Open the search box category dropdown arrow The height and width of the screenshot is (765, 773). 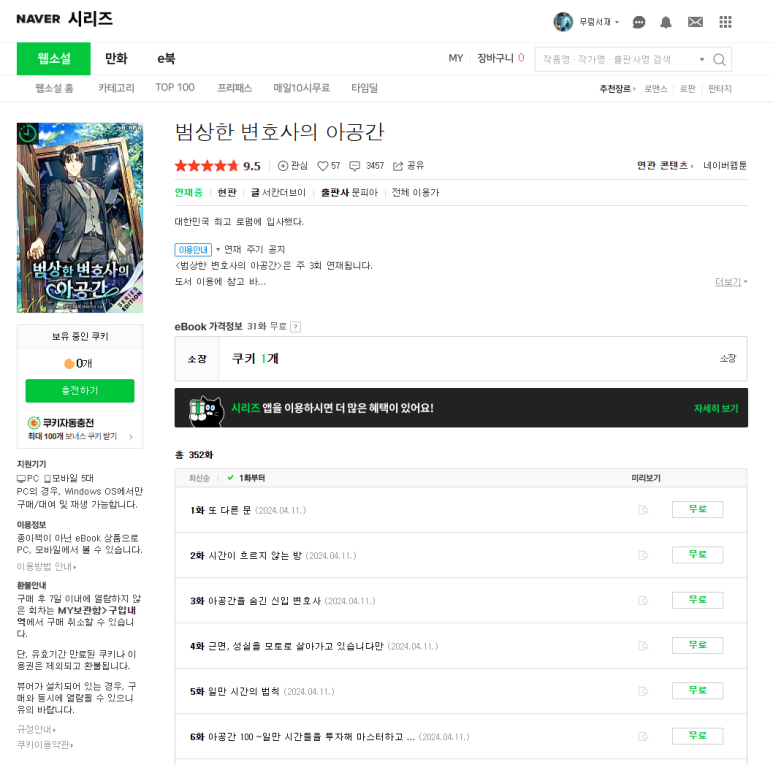(x=702, y=60)
